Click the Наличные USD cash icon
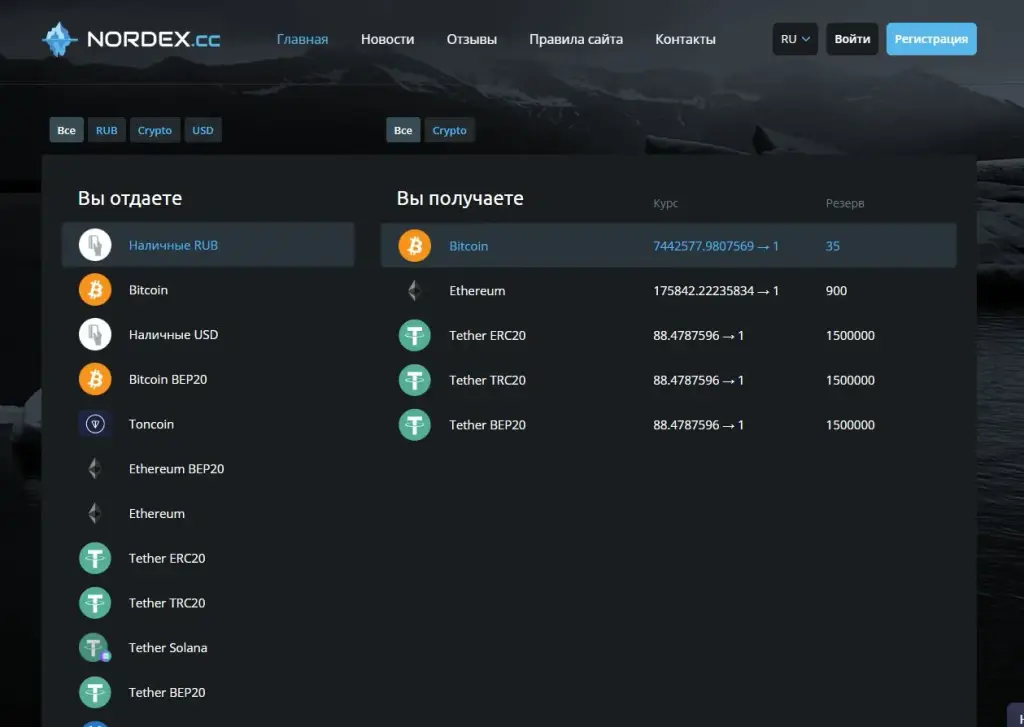The height and width of the screenshot is (727, 1024). (x=95, y=334)
